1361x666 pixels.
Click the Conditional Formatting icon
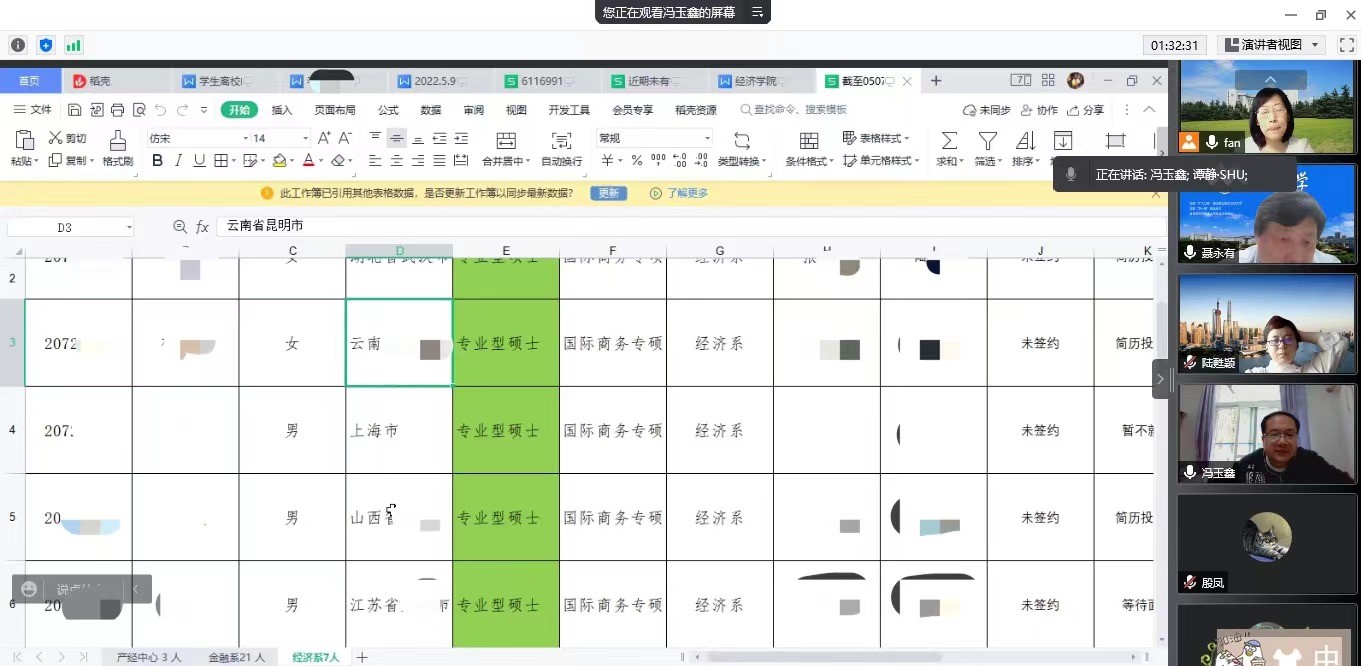coord(808,140)
